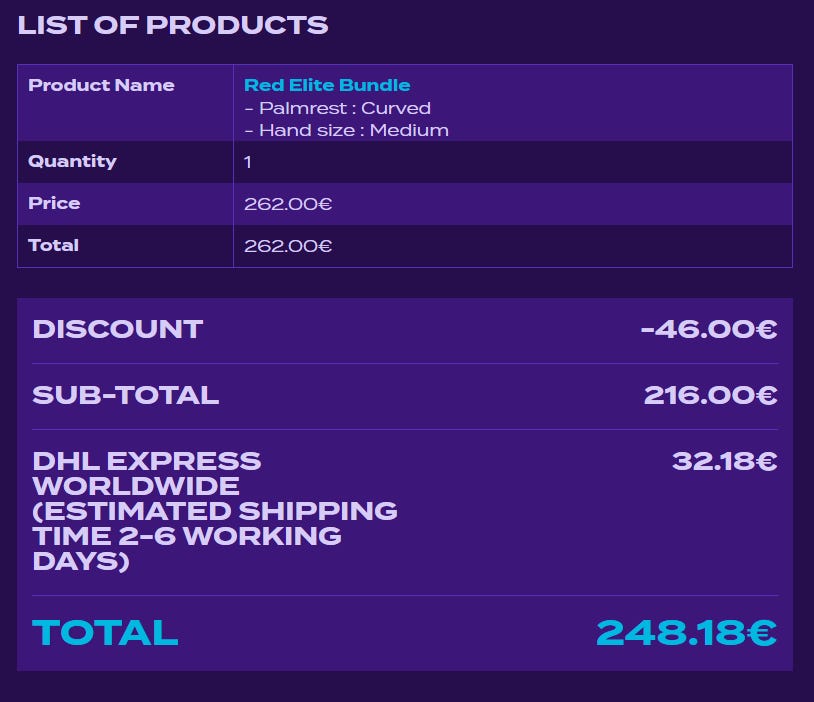Click the cyan TOTAL label
Viewport: 814px width, 702px height.
point(105,632)
